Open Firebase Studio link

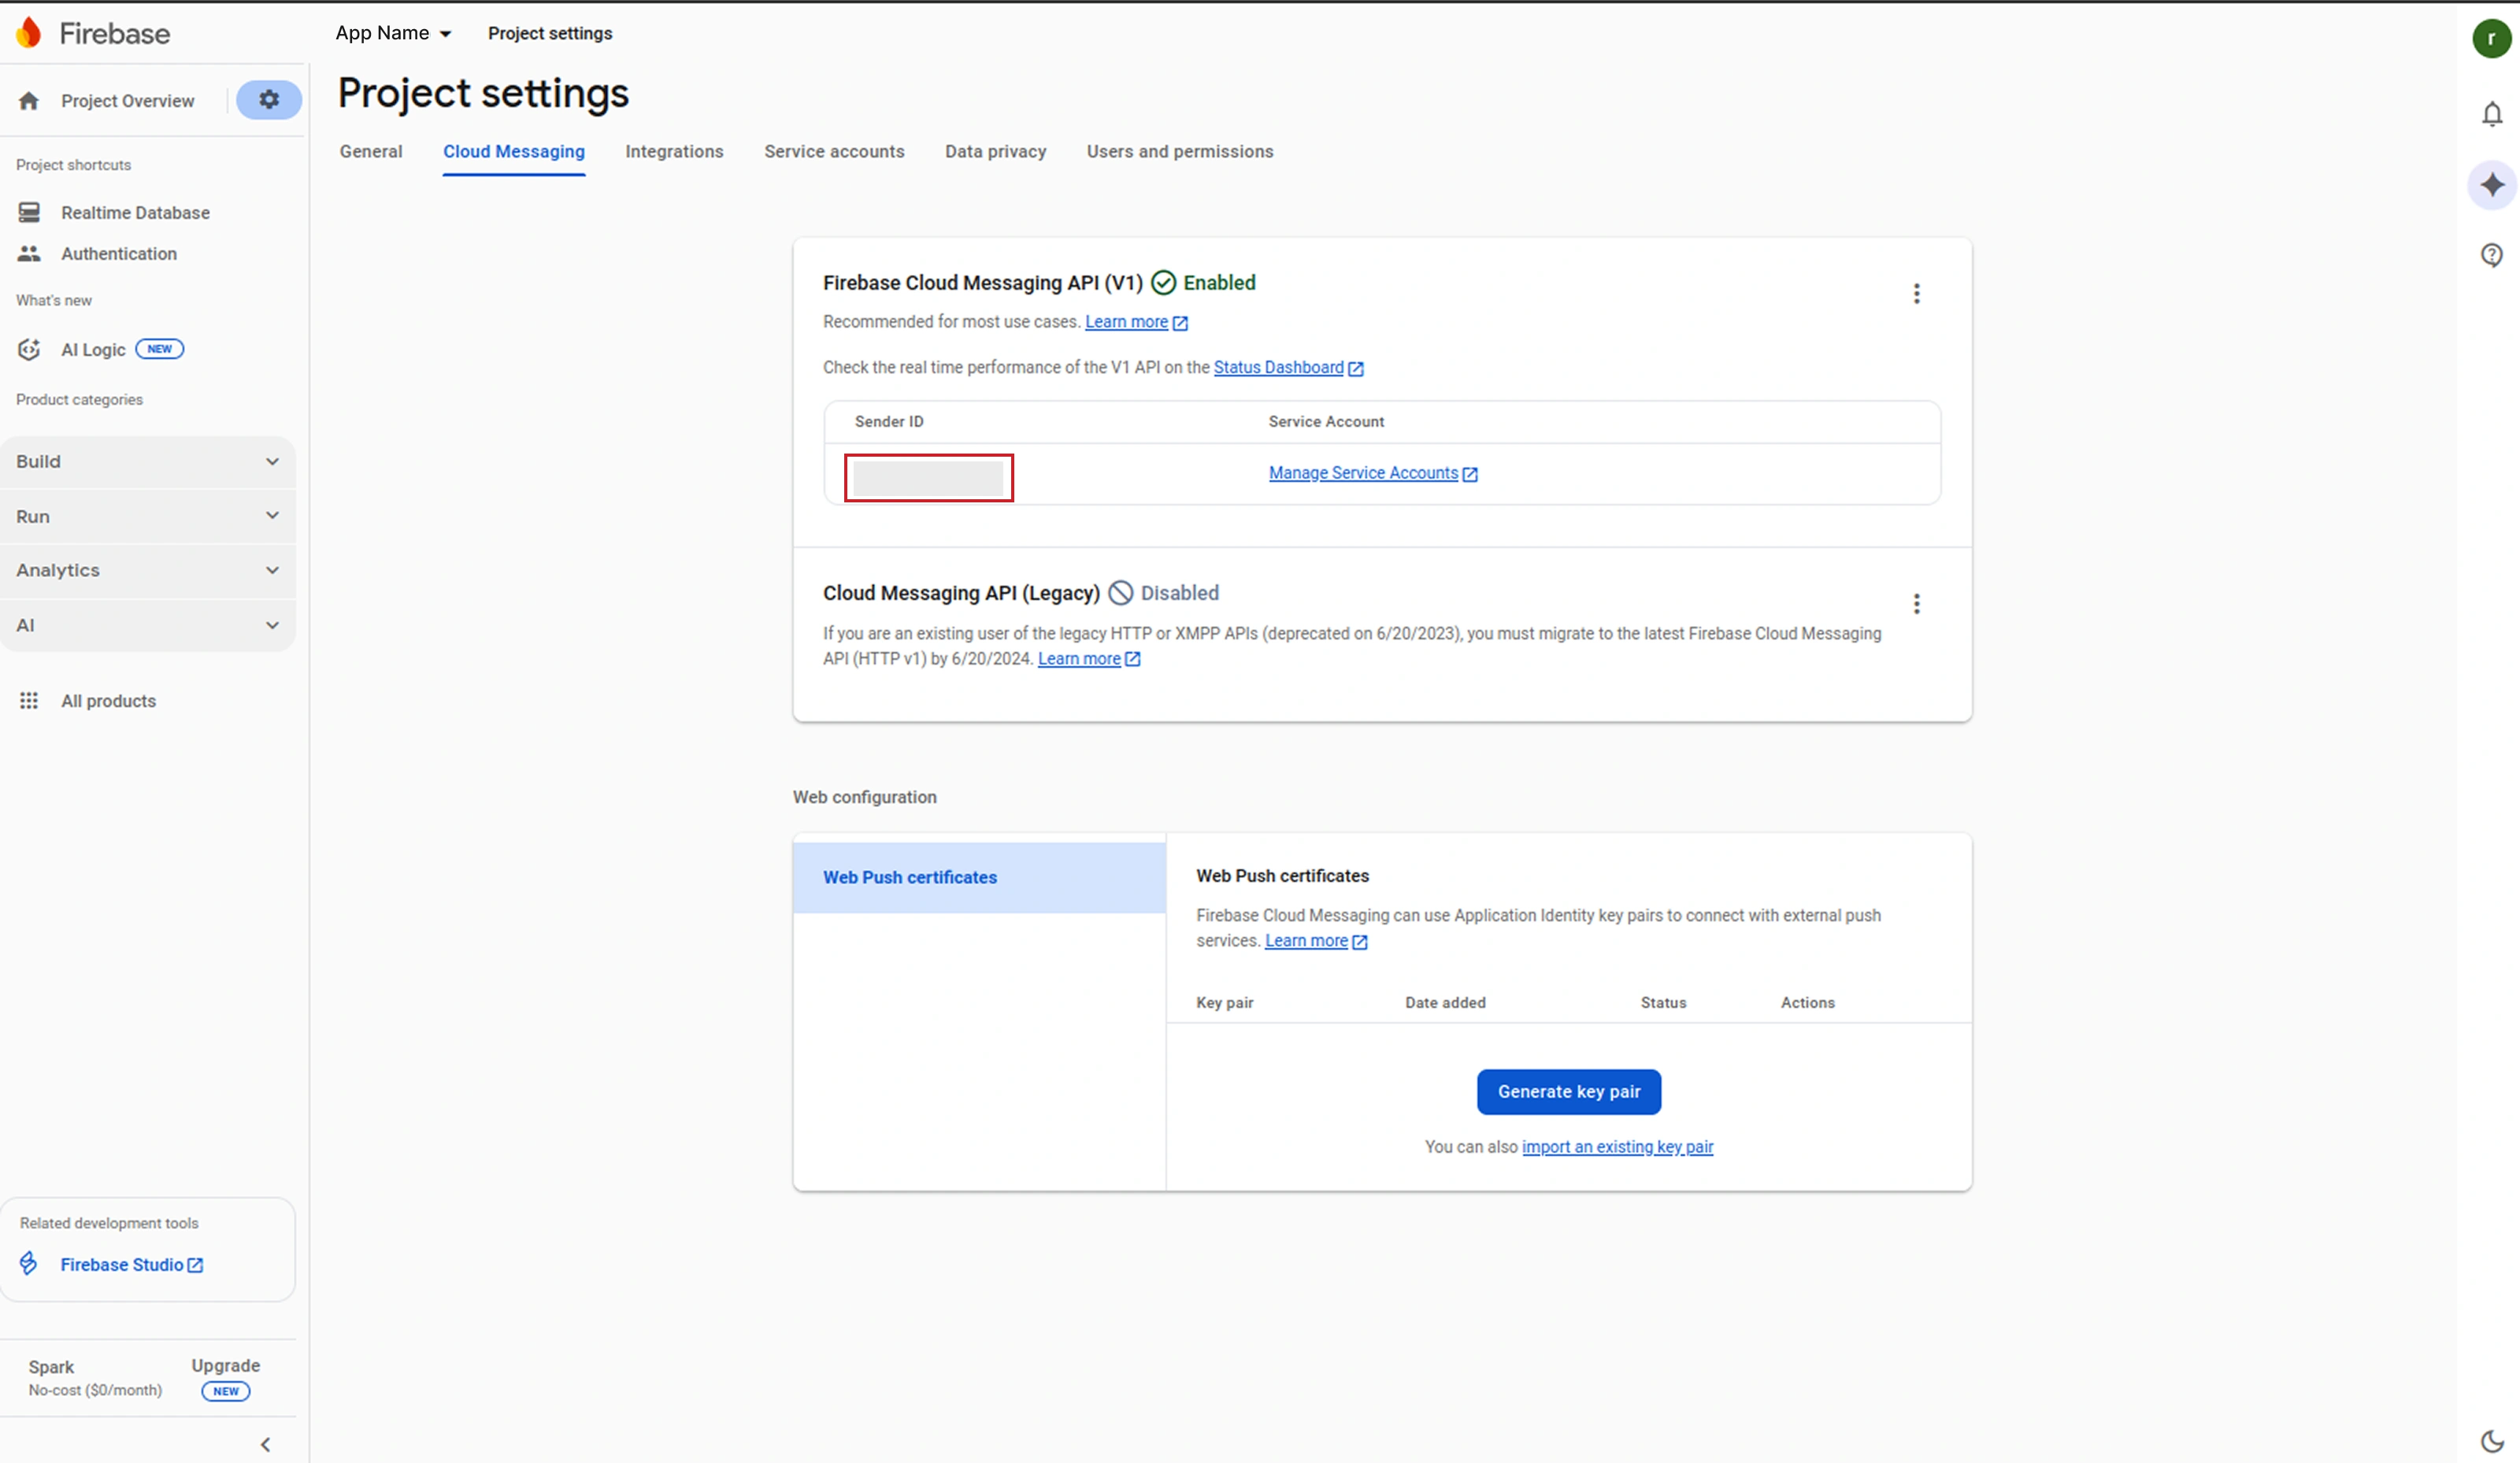132,1265
